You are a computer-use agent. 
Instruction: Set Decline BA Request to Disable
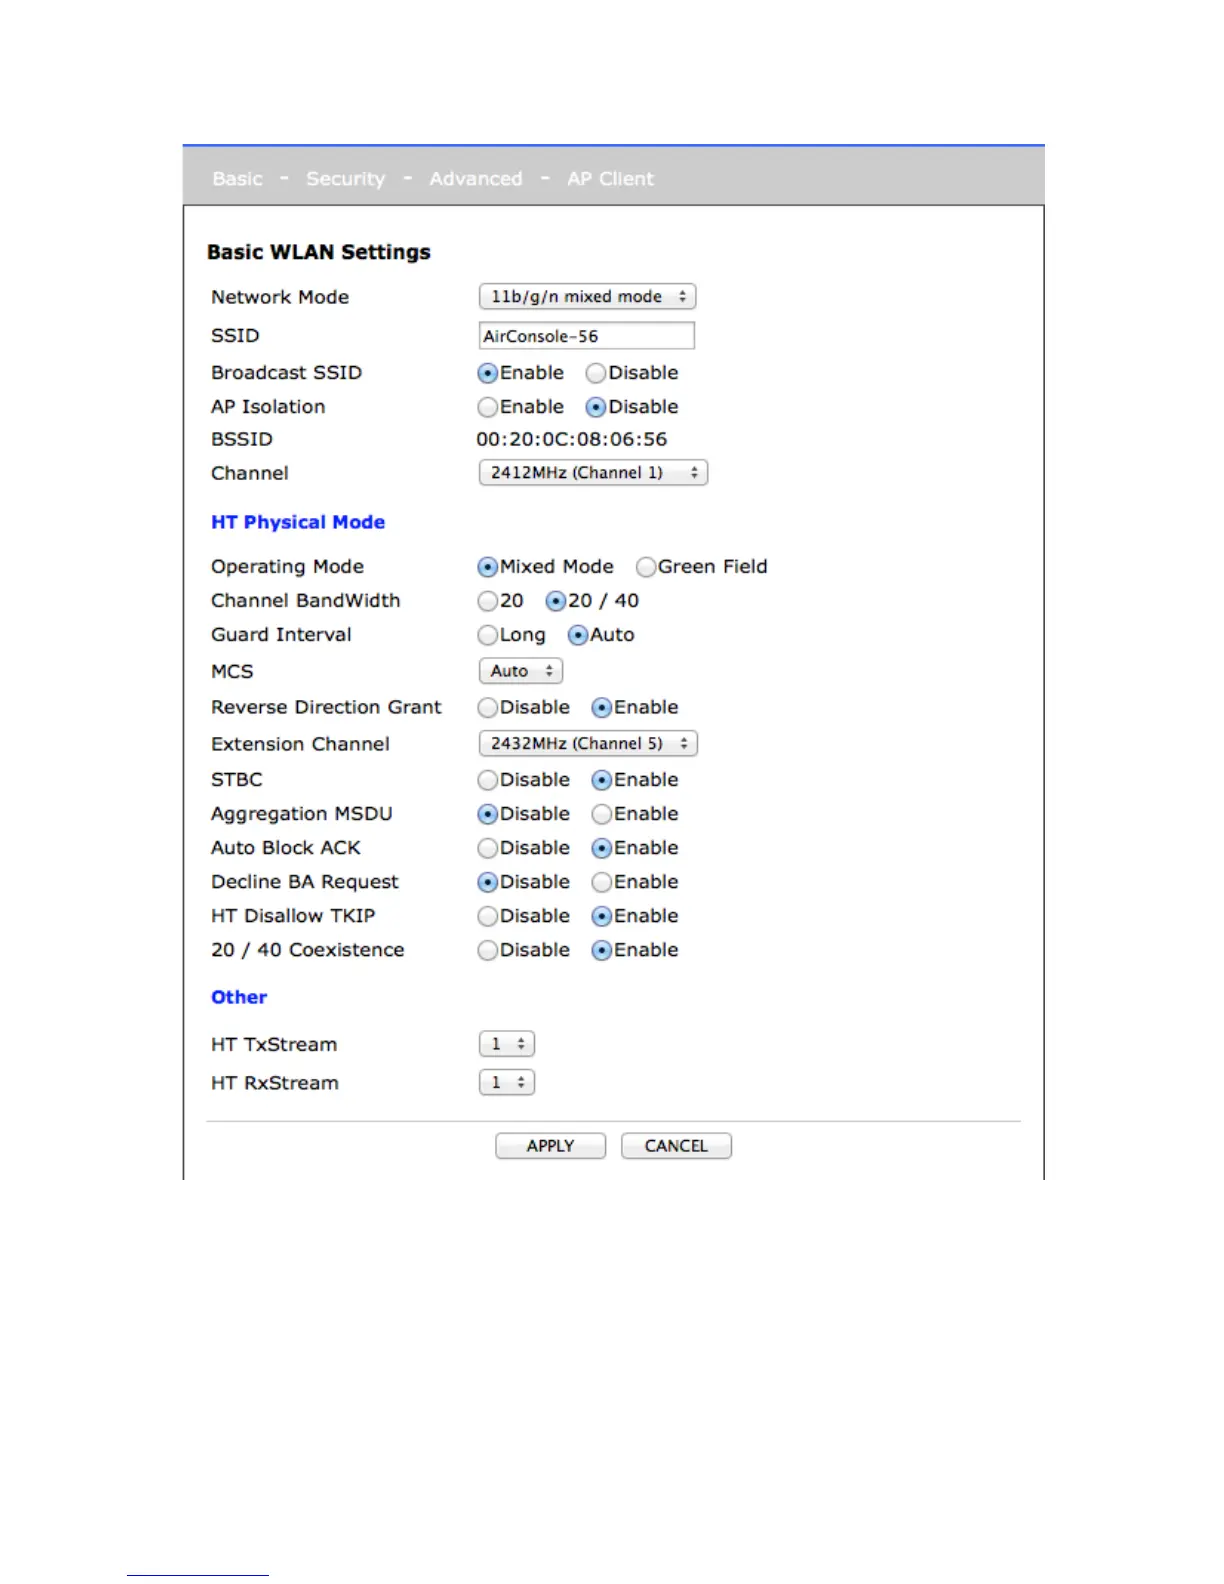pyautogui.click(x=487, y=882)
